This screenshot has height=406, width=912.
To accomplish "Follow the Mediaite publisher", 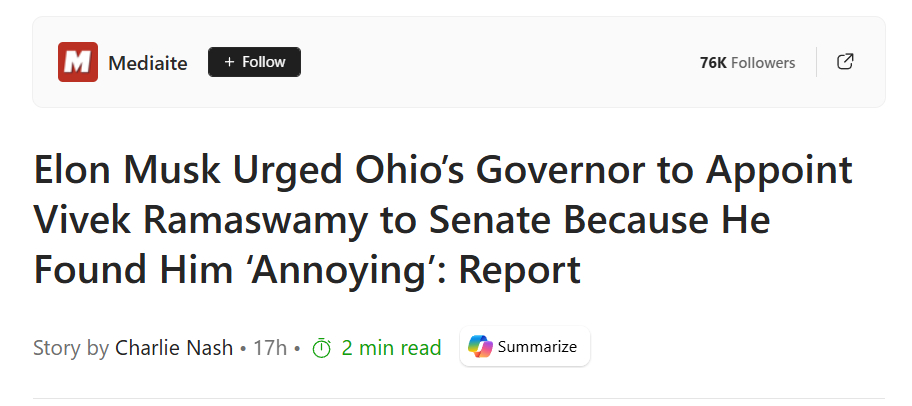I will click(x=254, y=62).
